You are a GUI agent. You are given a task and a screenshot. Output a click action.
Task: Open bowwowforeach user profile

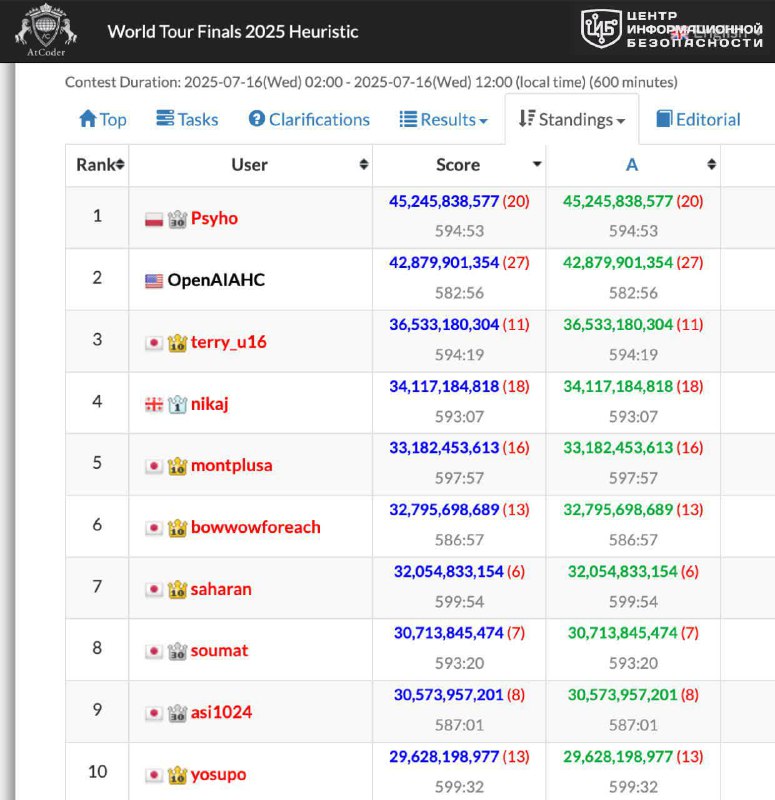coord(256,527)
